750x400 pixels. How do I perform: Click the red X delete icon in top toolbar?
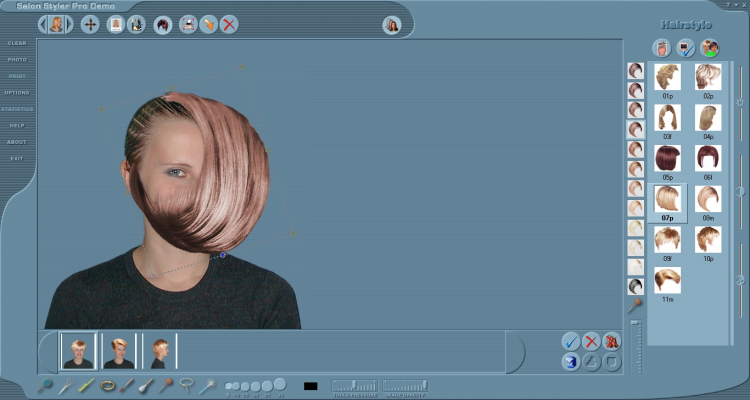pyautogui.click(x=229, y=24)
